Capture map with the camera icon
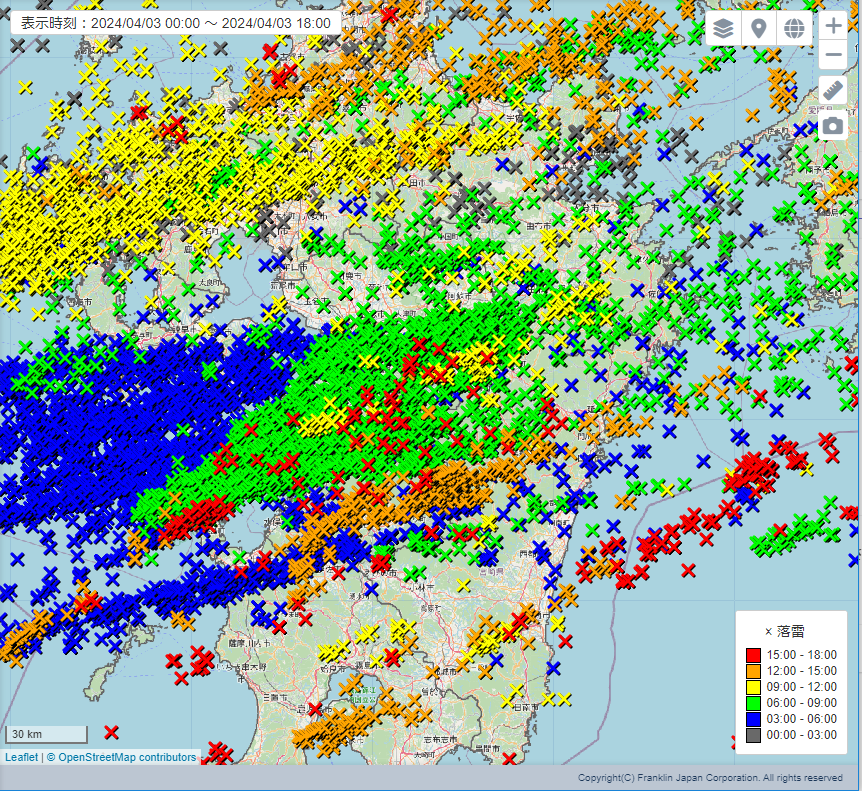This screenshot has height=791, width=862. (x=833, y=126)
